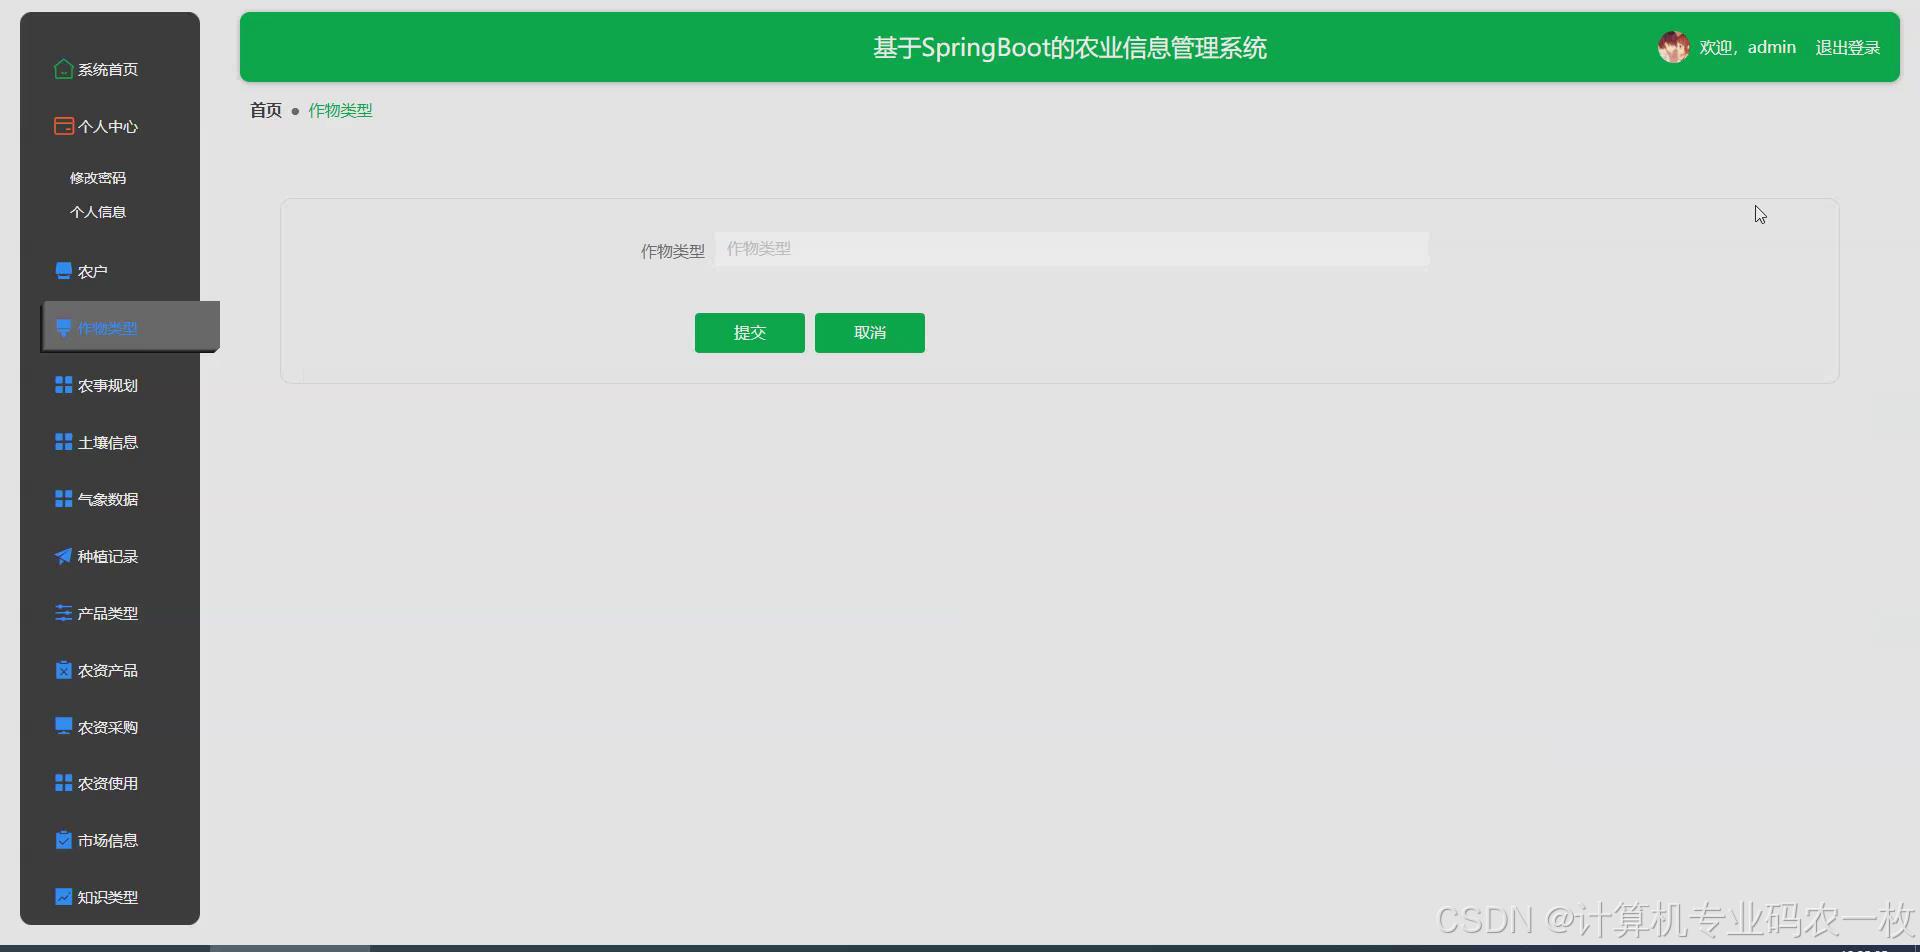
Task: Click the 首页 breadcrumb link
Action: pos(265,110)
